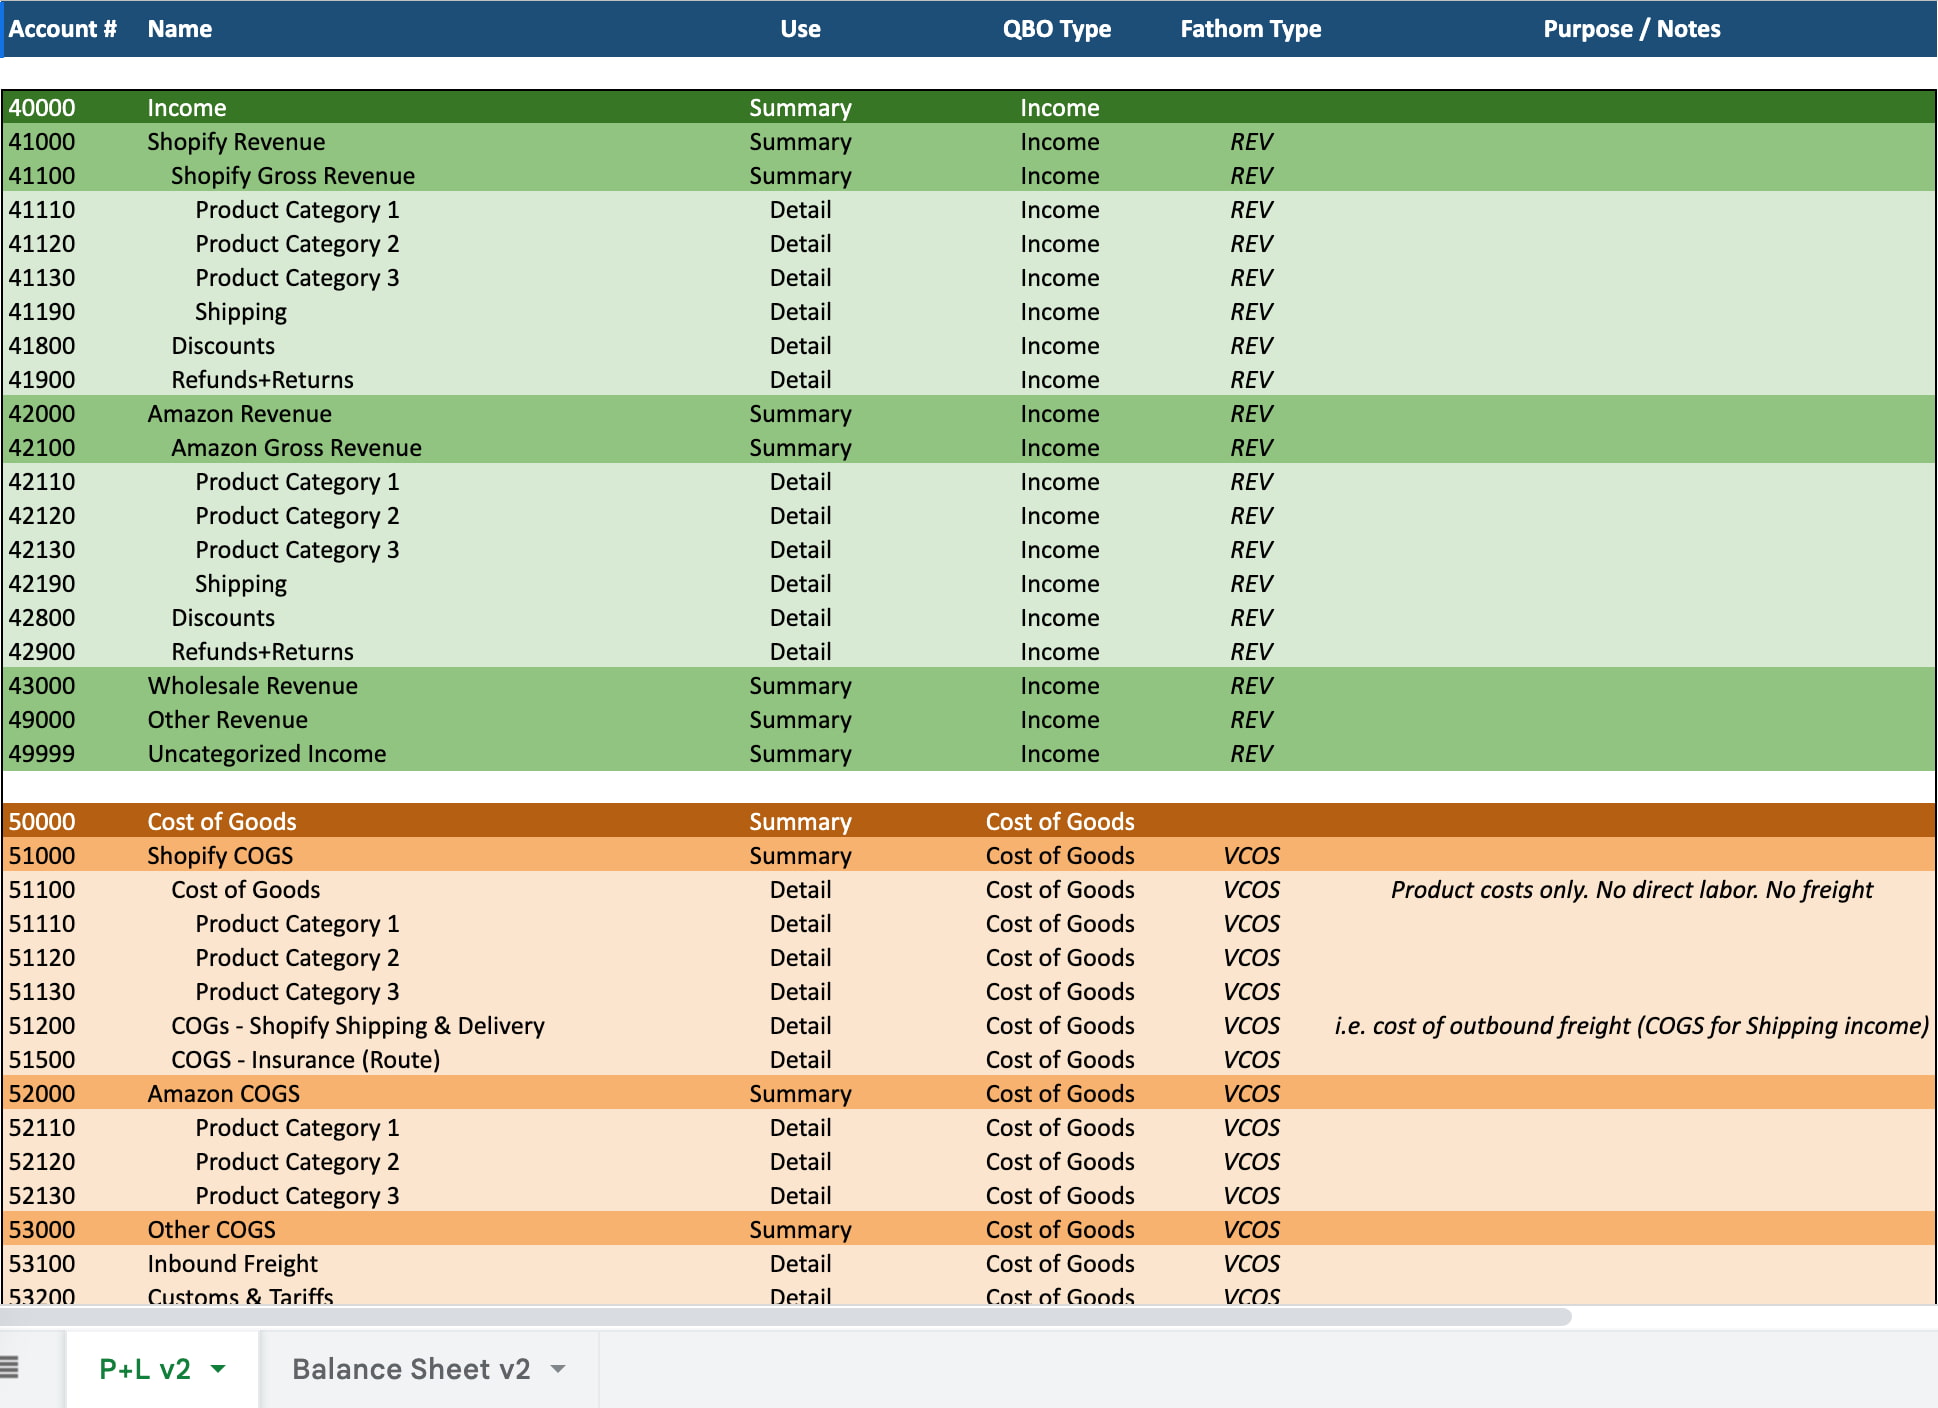Click account number 42000 cell

click(x=42, y=414)
